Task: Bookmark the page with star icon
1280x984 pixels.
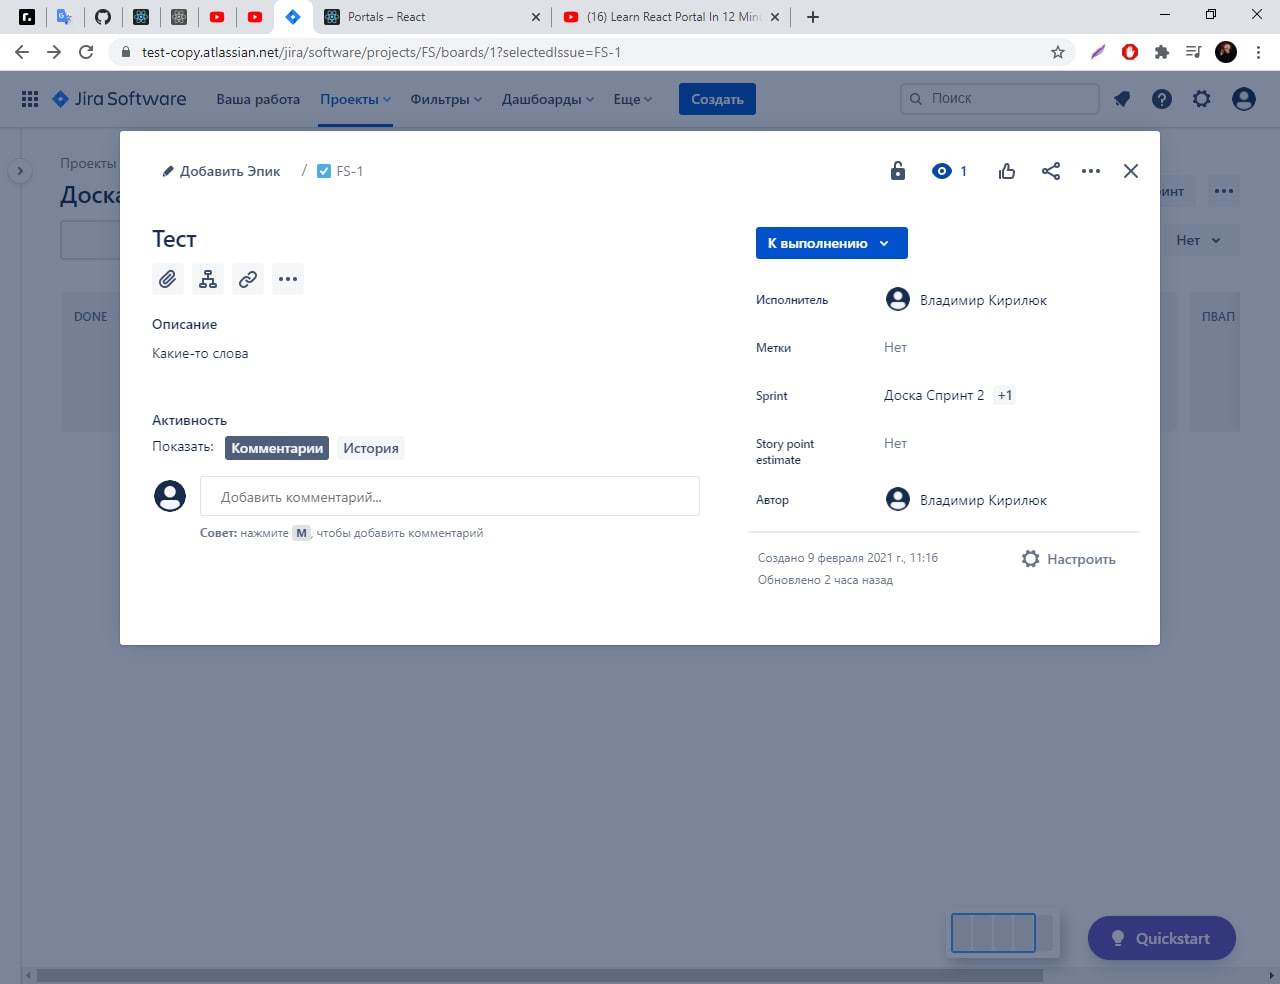Action: point(1058,52)
